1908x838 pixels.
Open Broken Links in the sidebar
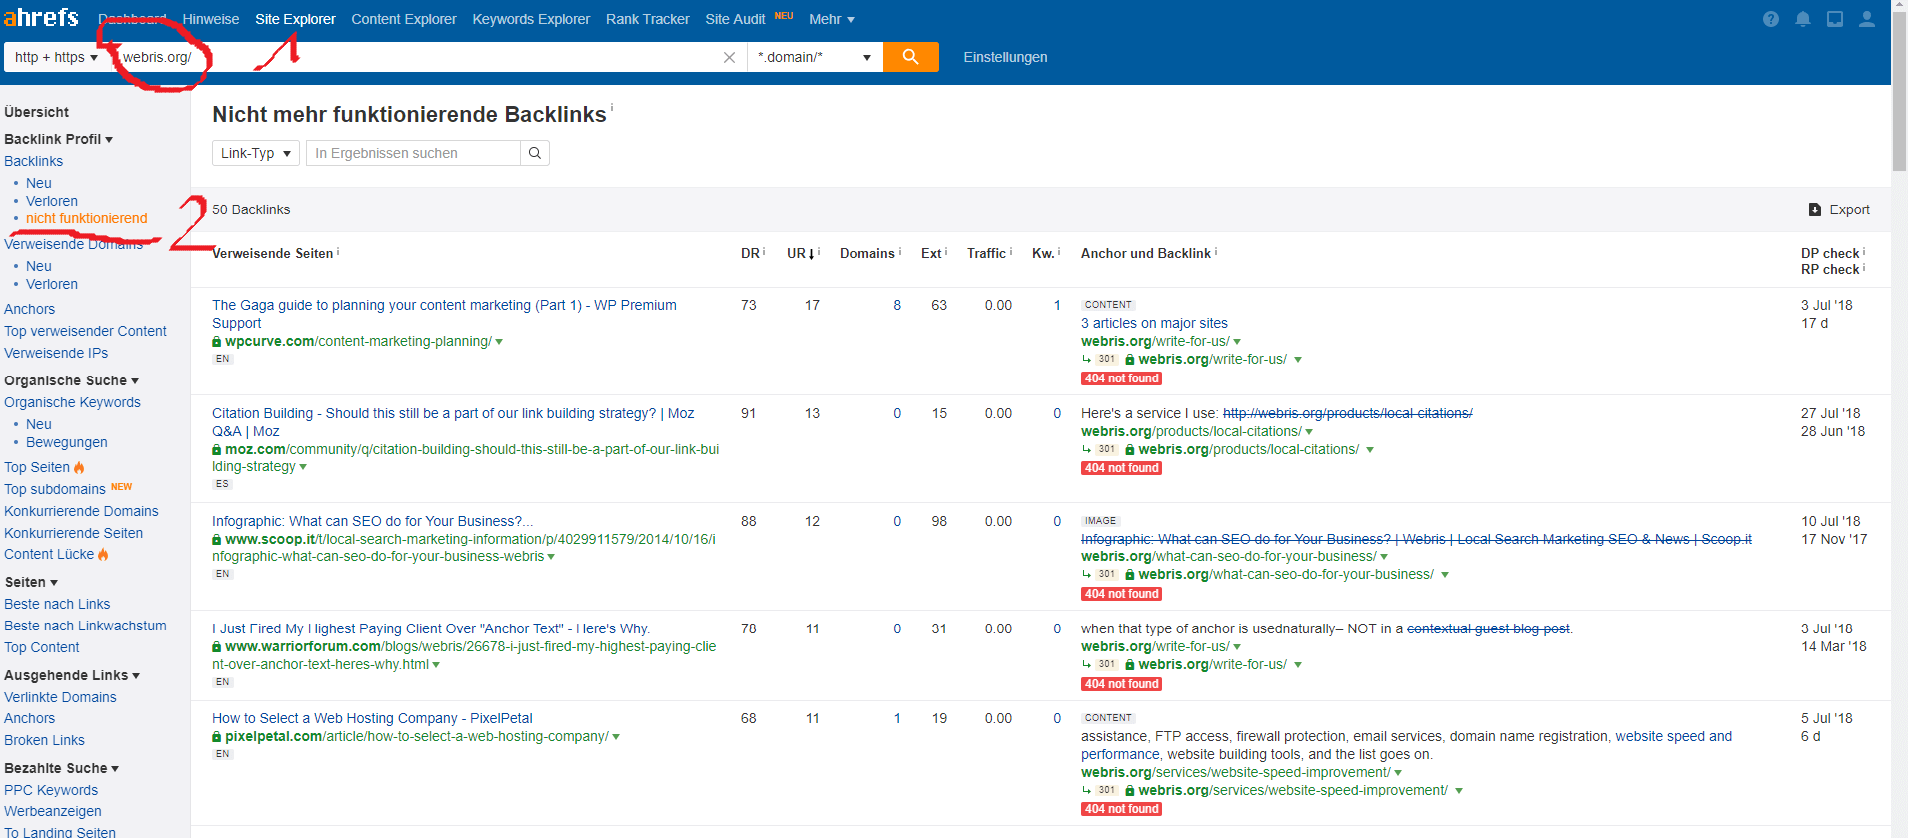click(44, 740)
